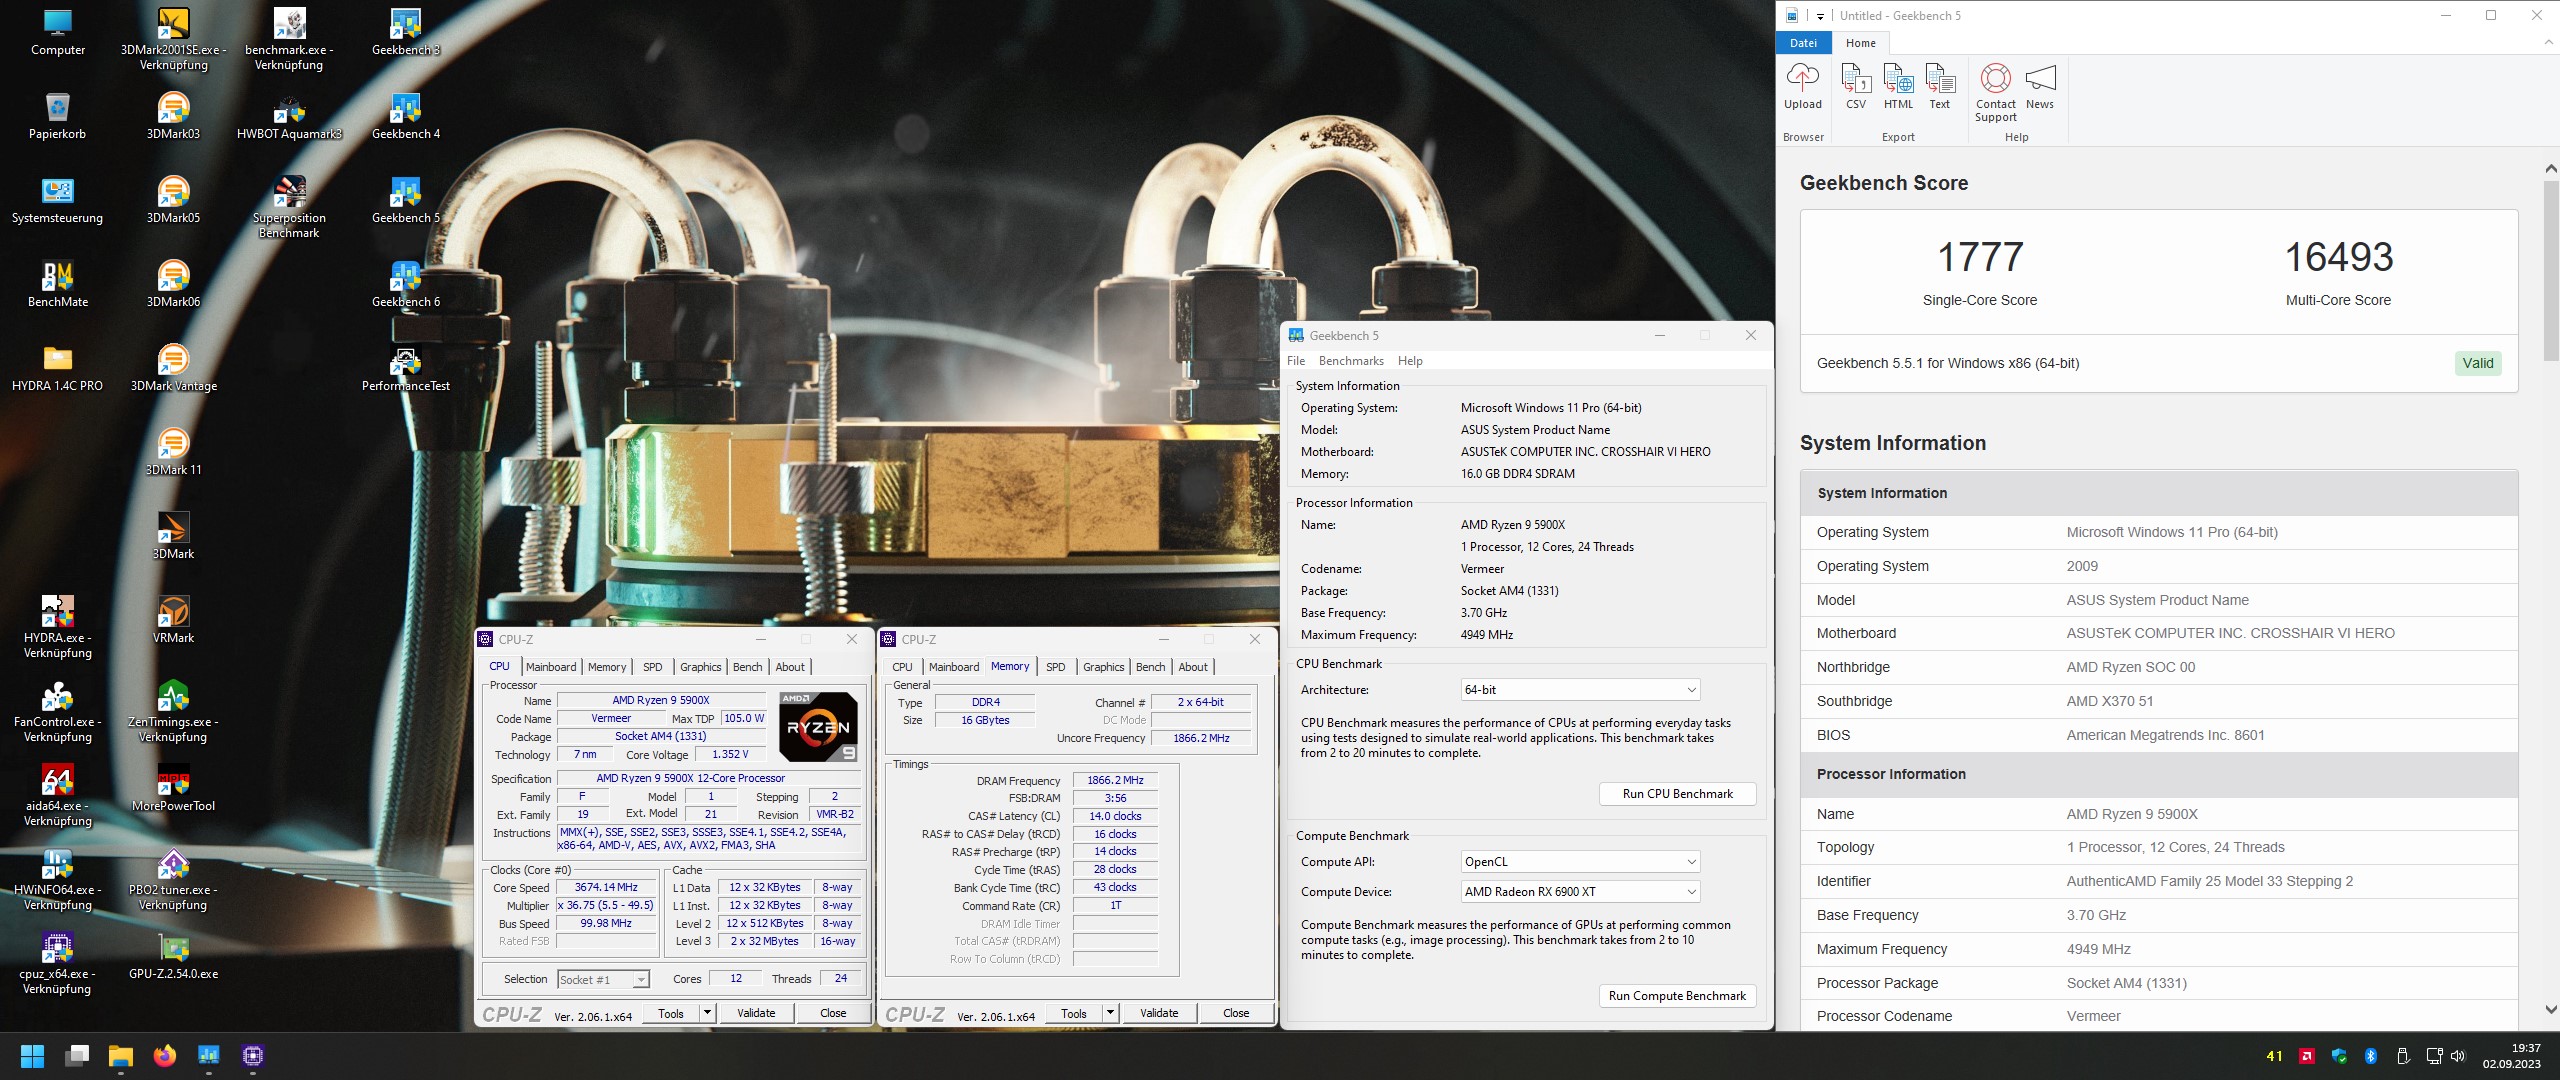
Task: Open Tools dropdown arrow in CPU-Z Memory window
Action: point(1110,1013)
